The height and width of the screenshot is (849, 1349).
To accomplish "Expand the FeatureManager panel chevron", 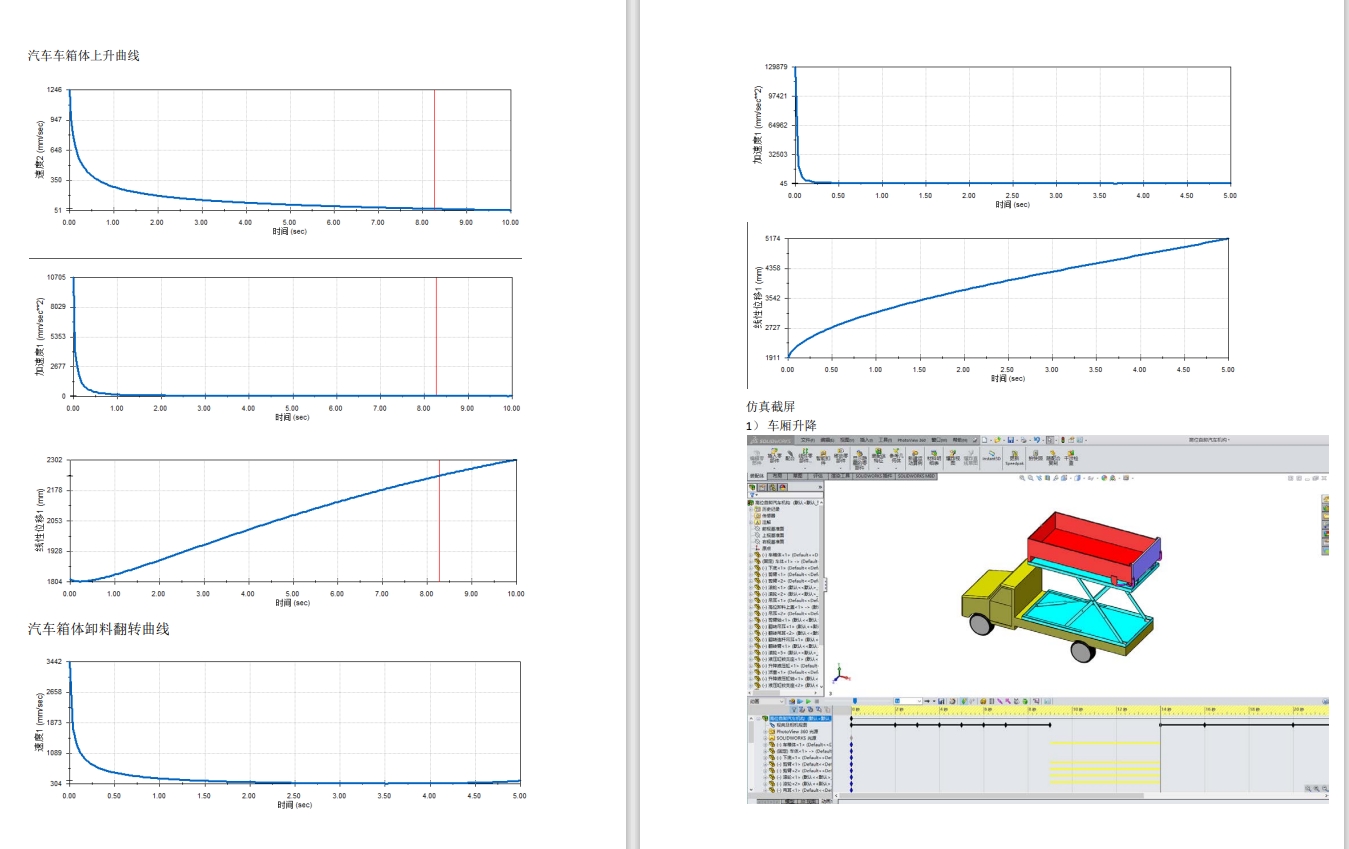I will tap(820, 487).
